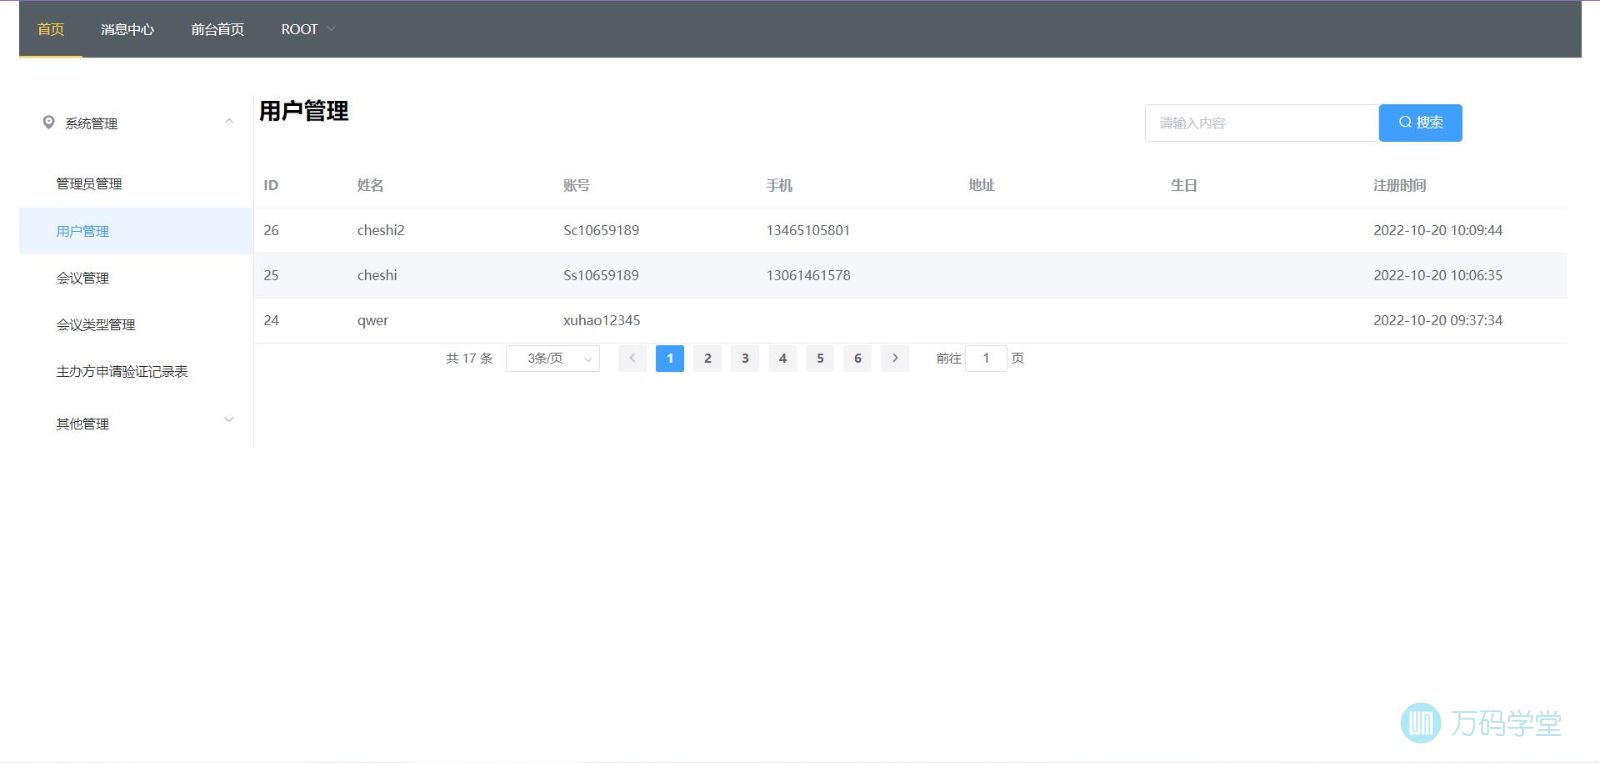The width and height of the screenshot is (1600, 763).
Task: Click the ID column header
Action: [271, 185]
